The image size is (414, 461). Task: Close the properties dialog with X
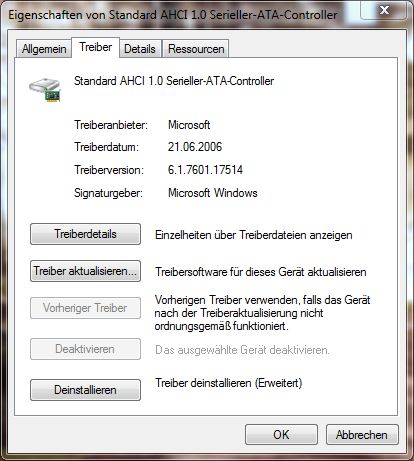click(x=384, y=10)
